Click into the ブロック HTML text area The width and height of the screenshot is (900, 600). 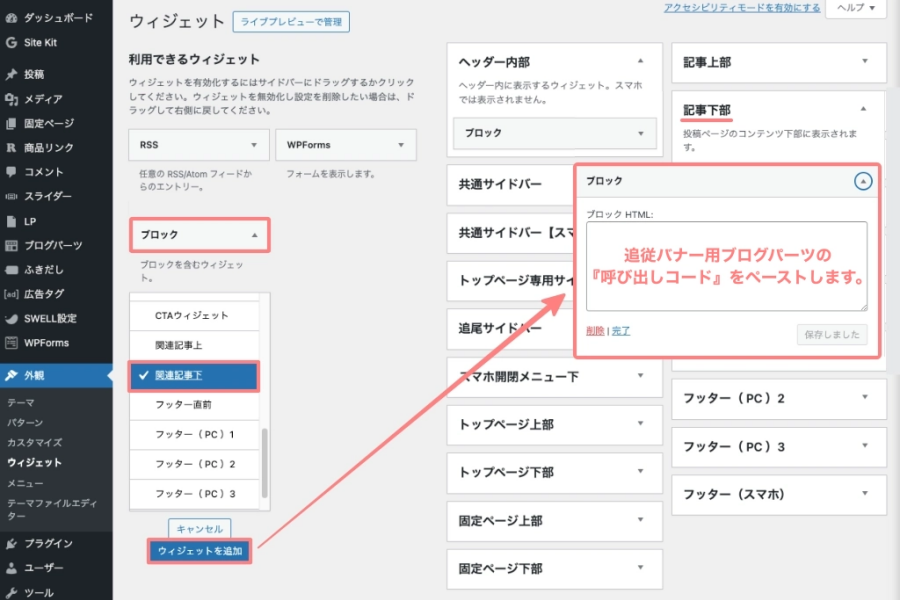point(727,266)
